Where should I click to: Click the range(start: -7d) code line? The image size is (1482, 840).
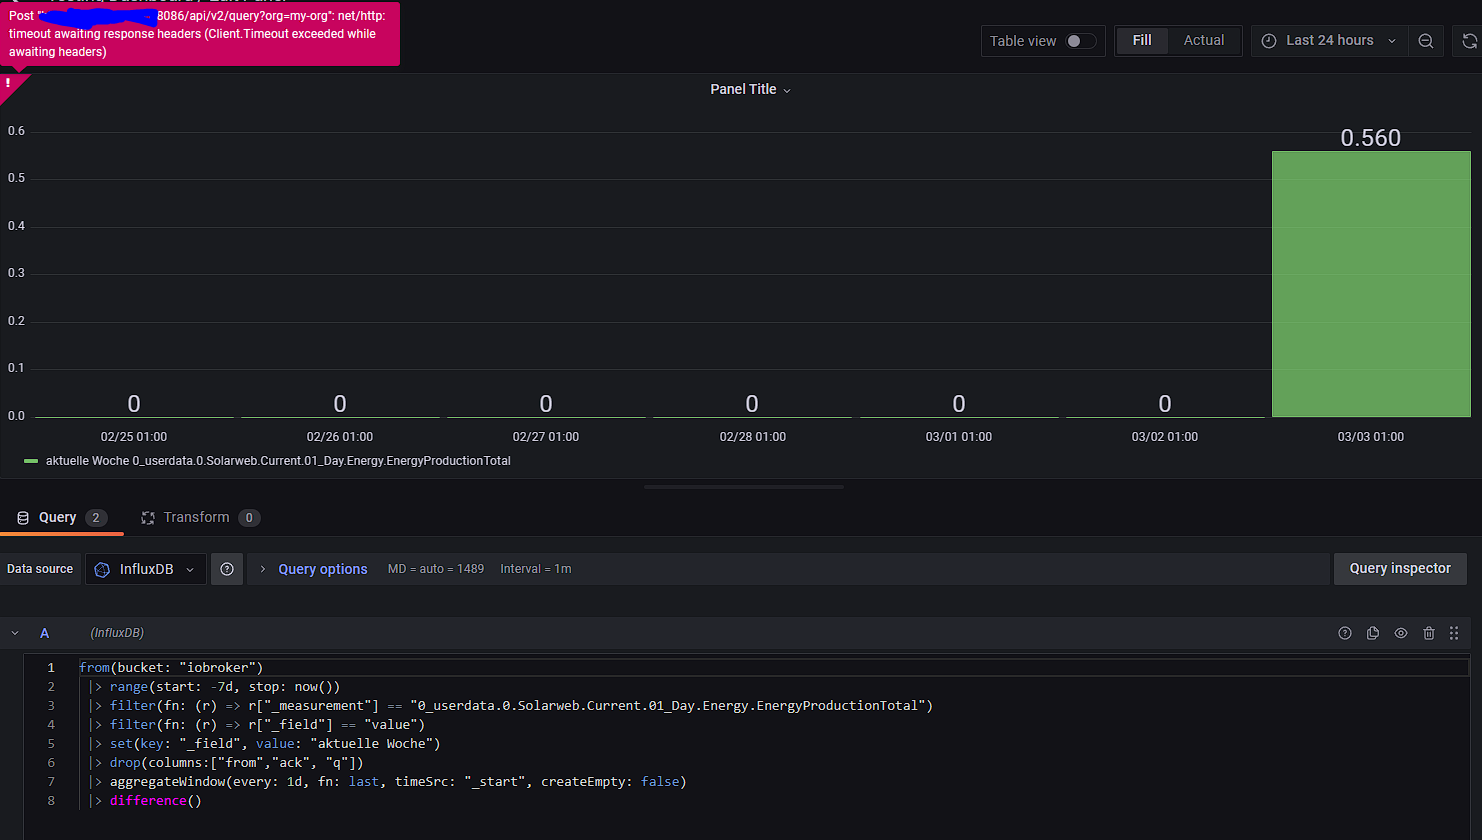click(215, 686)
